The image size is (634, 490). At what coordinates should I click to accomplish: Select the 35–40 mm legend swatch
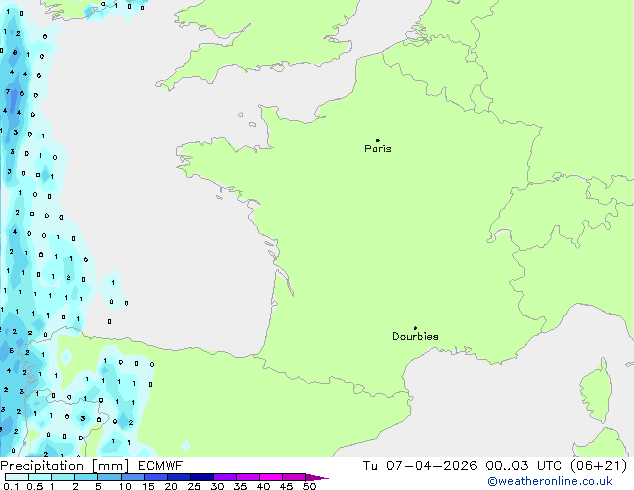pyautogui.click(x=248, y=477)
